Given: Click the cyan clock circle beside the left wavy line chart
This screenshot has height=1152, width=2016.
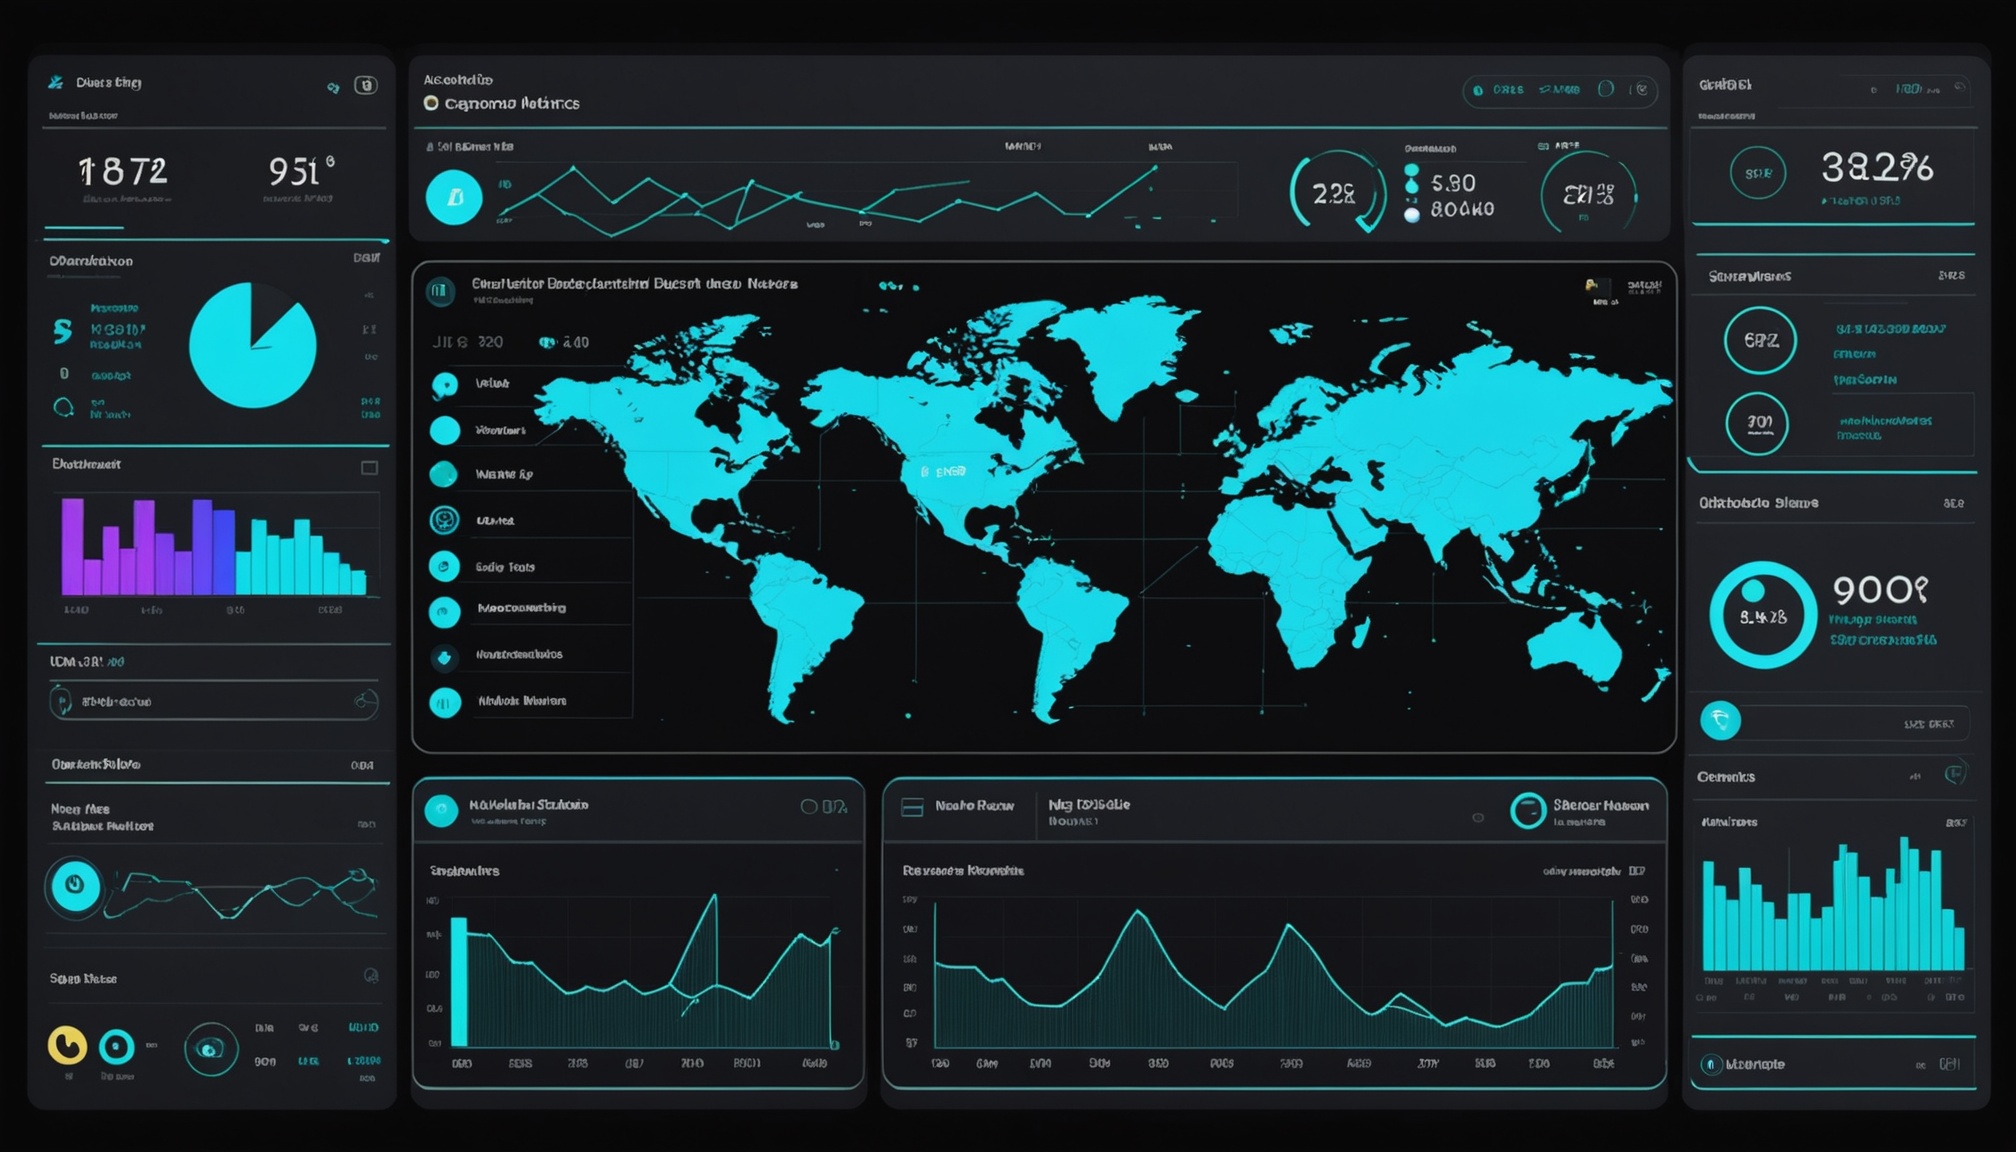Looking at the screenshot, I should pos(75,885).
